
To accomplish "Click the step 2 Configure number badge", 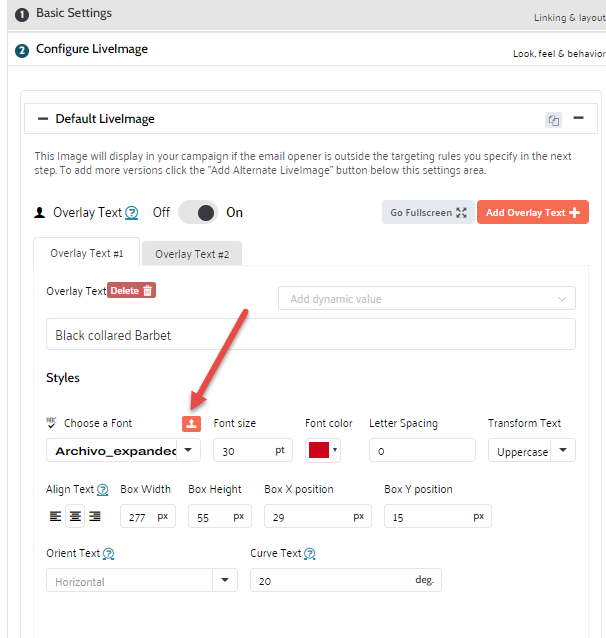I will pyautogui.click(x=22, y=51).
